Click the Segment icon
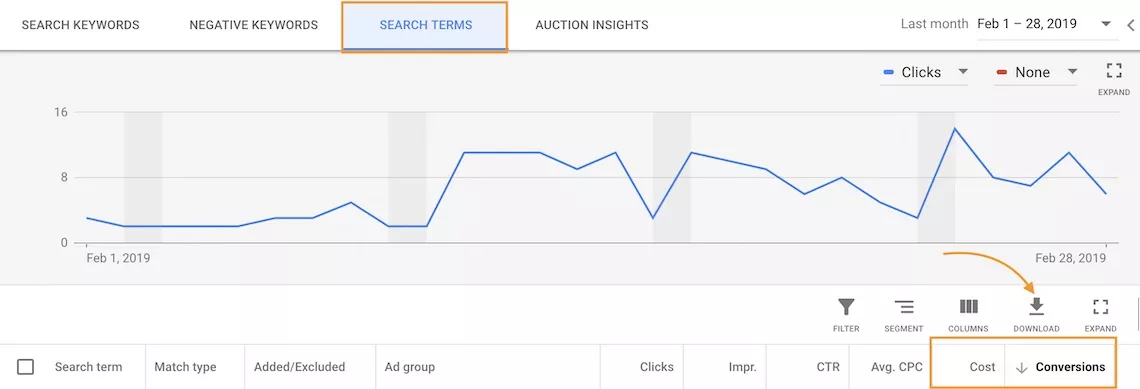The image size is (1140, 389). pos(904,314)
